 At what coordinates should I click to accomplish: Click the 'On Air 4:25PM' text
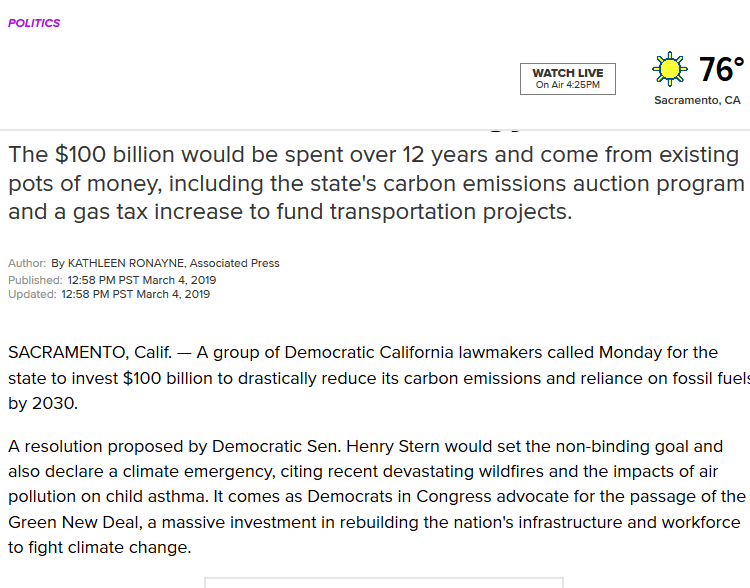(568, 86)
